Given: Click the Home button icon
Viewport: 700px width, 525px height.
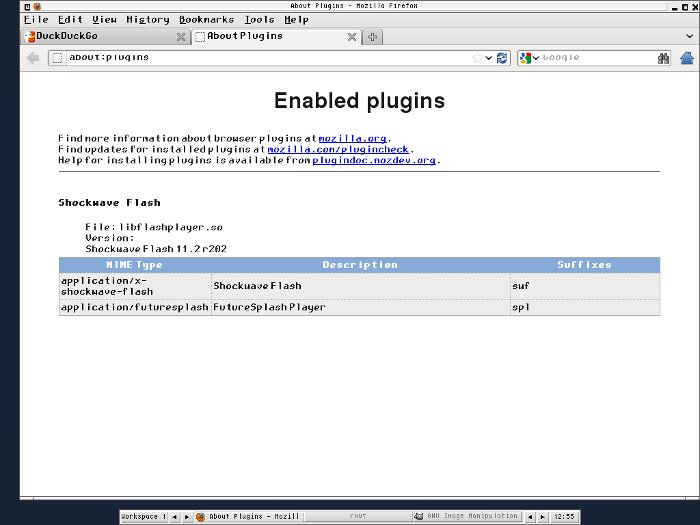Looking at the screenshot, I should click(687, 58).
